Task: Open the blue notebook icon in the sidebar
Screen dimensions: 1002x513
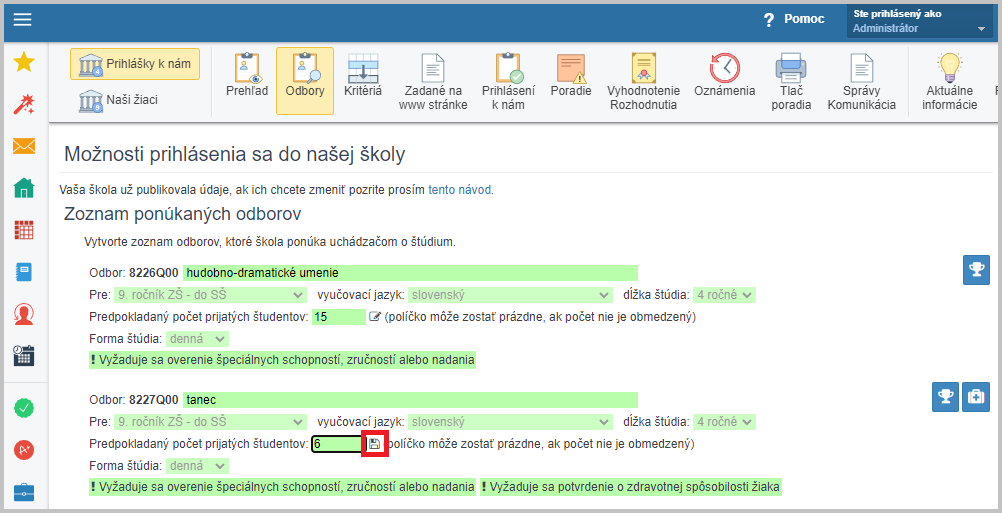Action: (24, 272)
